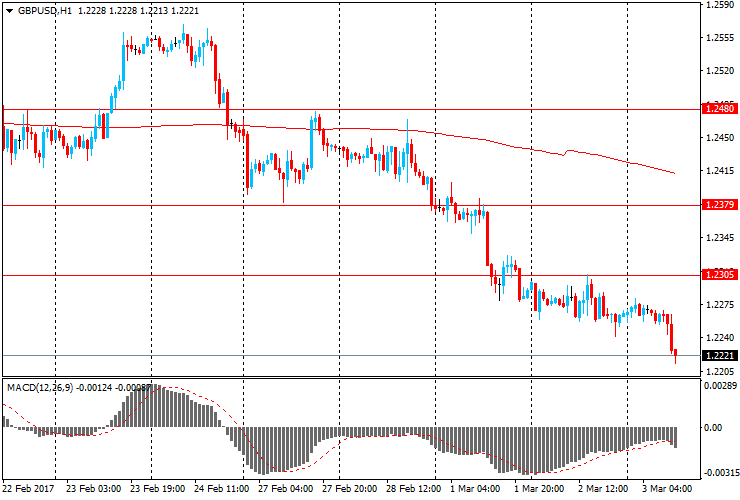
Task: Click the 1.2205 price scale value
Action: (720, 372)
